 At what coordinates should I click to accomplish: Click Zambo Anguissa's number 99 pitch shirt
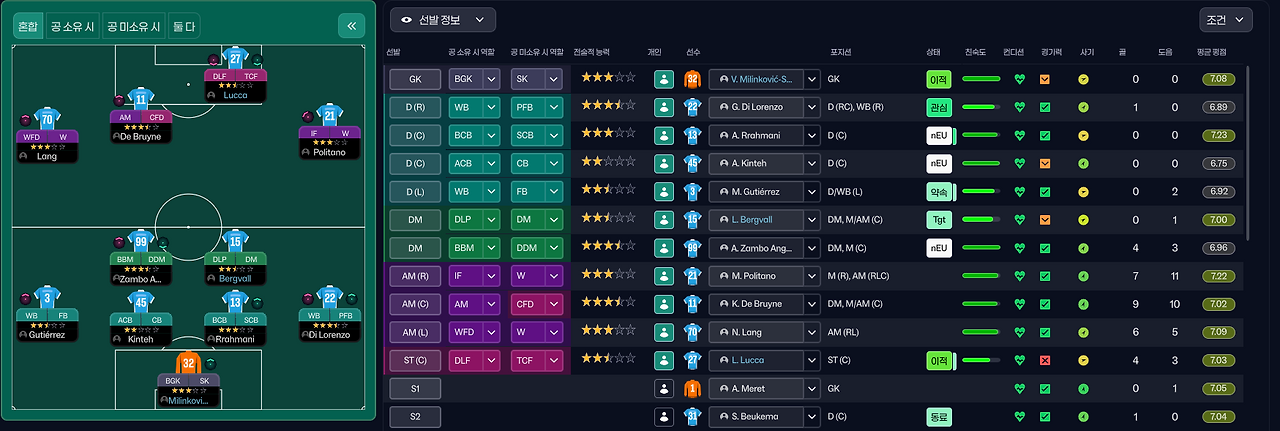click(x=141, y=240)
